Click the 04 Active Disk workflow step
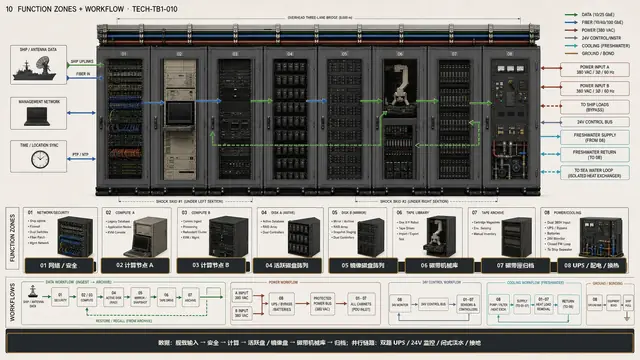 pos(113,297)
